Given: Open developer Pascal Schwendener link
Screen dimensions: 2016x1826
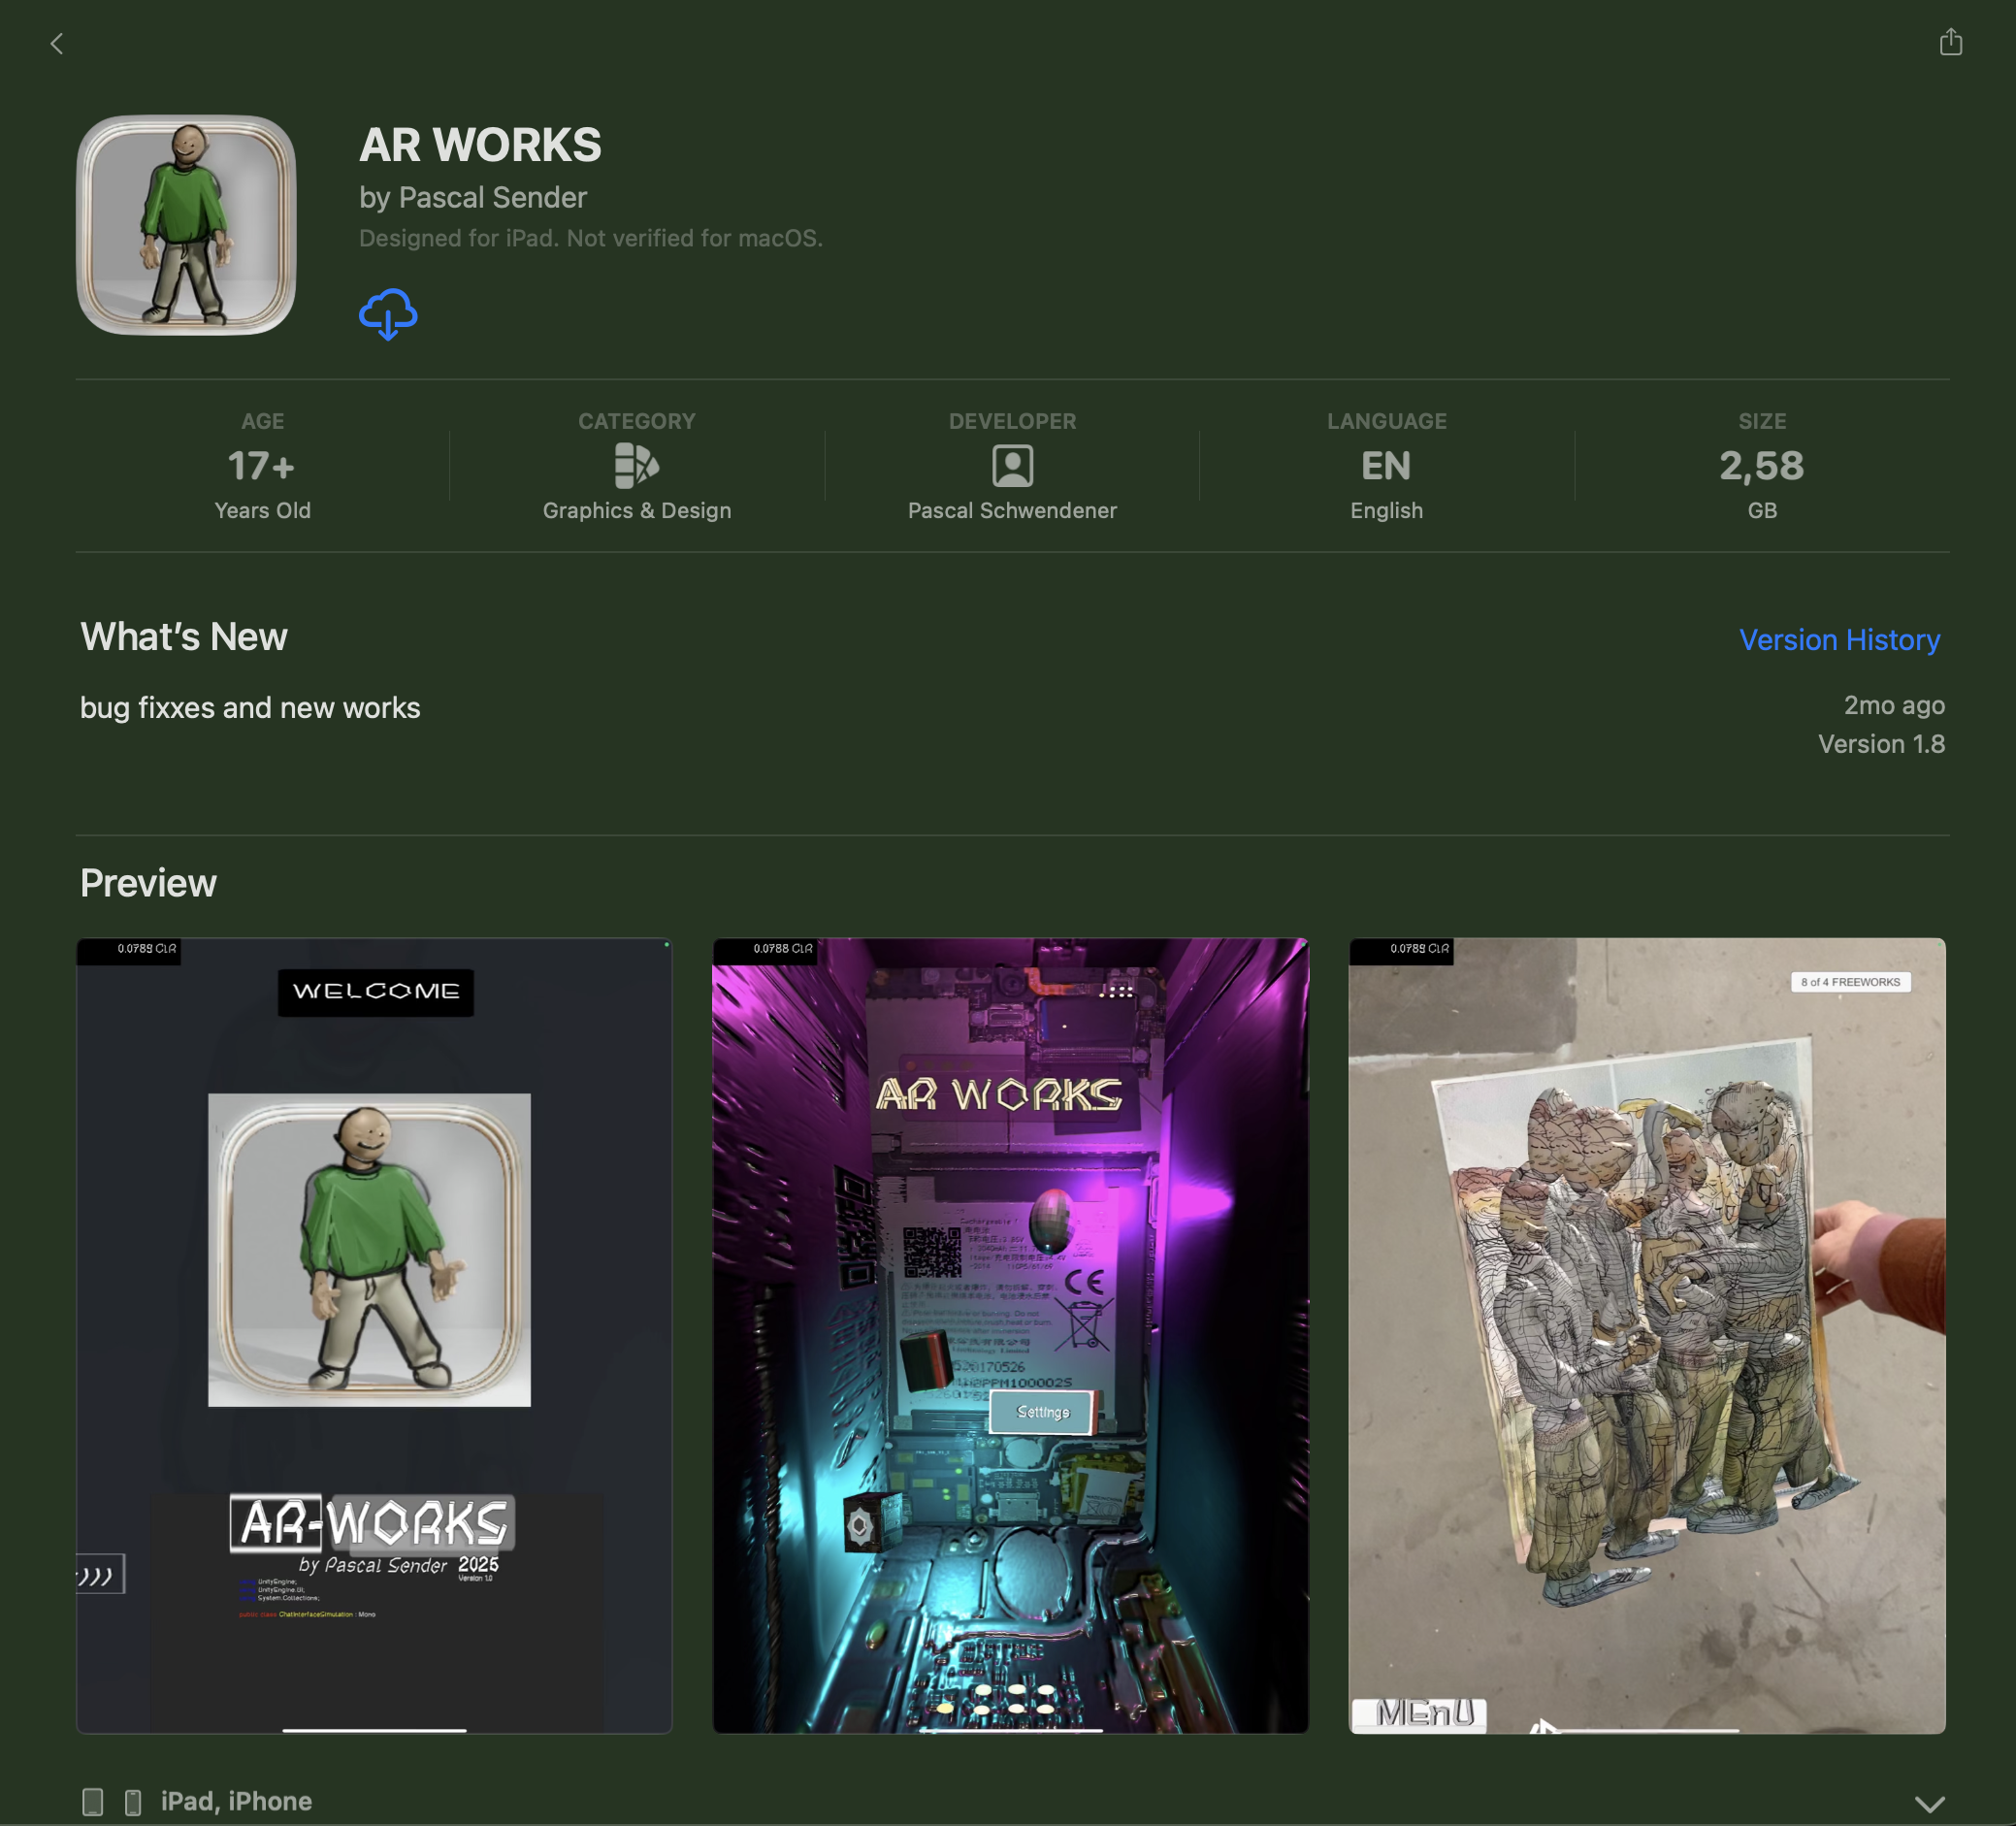Looking at the screenshot, I should [x=1012, y=510].
